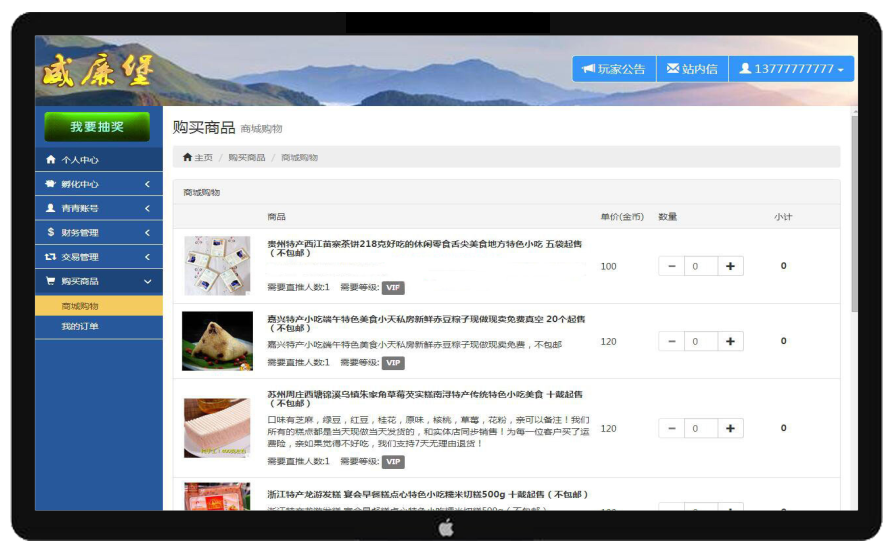
Task: Click the VIP badge on 苏州周庄 row
Action: tap(393, 462)
